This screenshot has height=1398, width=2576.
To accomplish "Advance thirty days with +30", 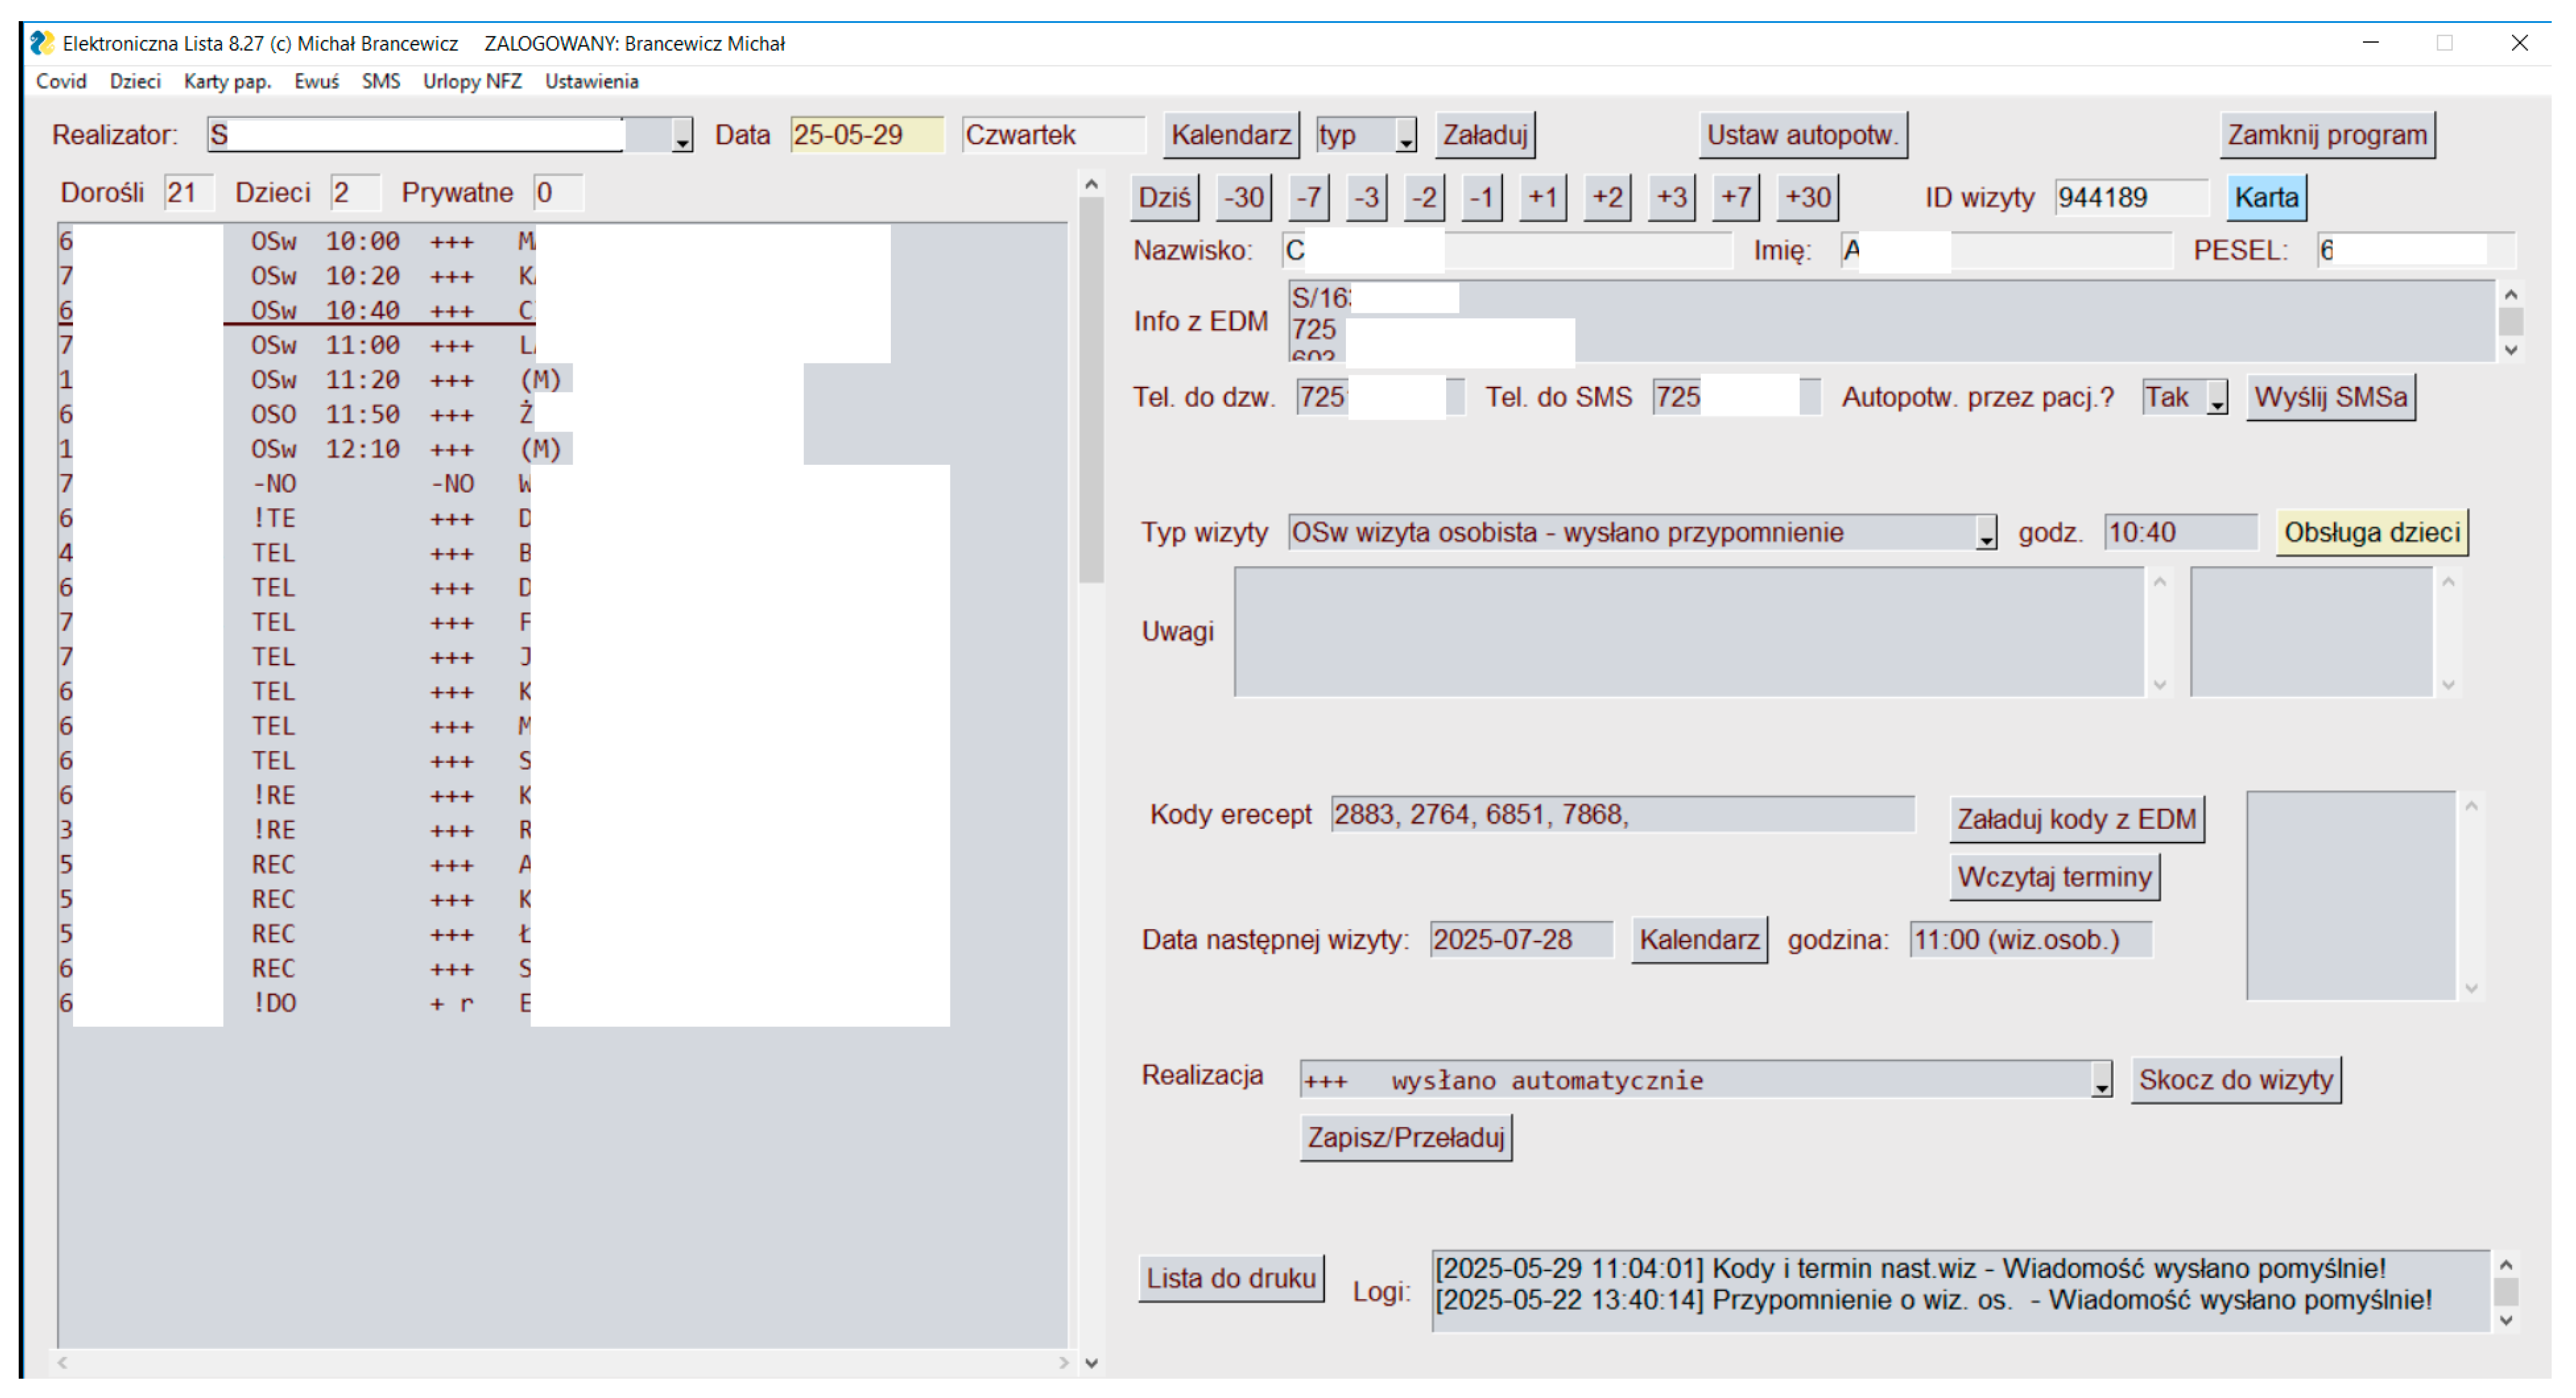I will (x=1808, y=197).
